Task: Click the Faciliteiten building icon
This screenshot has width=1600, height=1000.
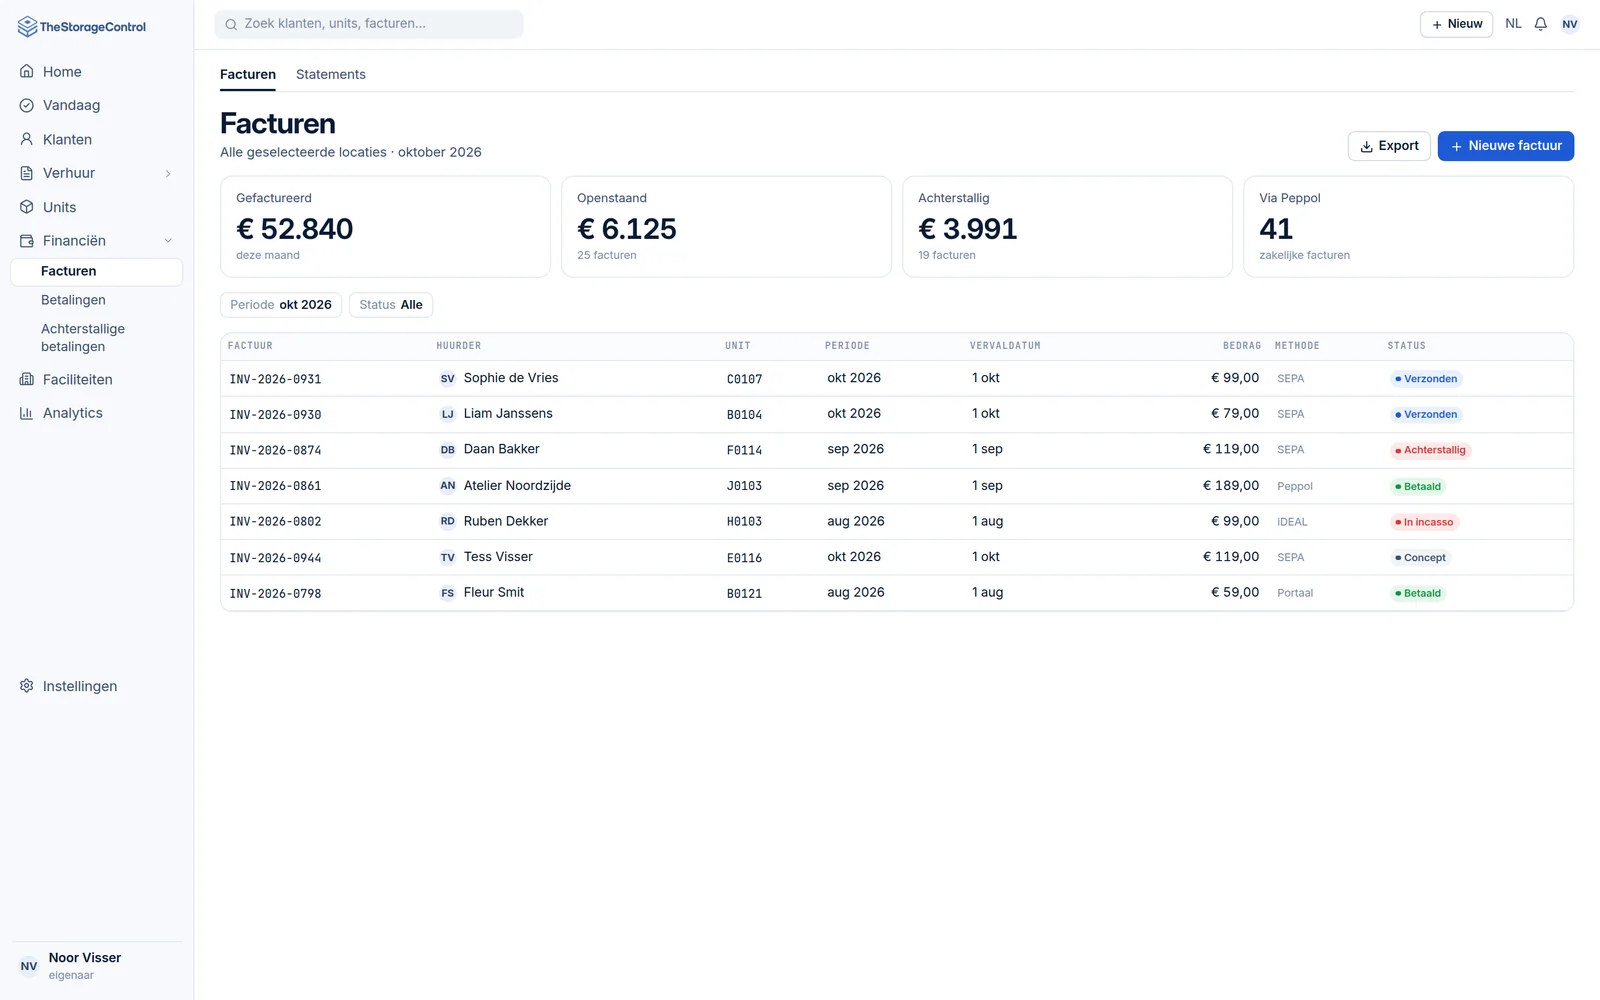Action: coord(27,379)
